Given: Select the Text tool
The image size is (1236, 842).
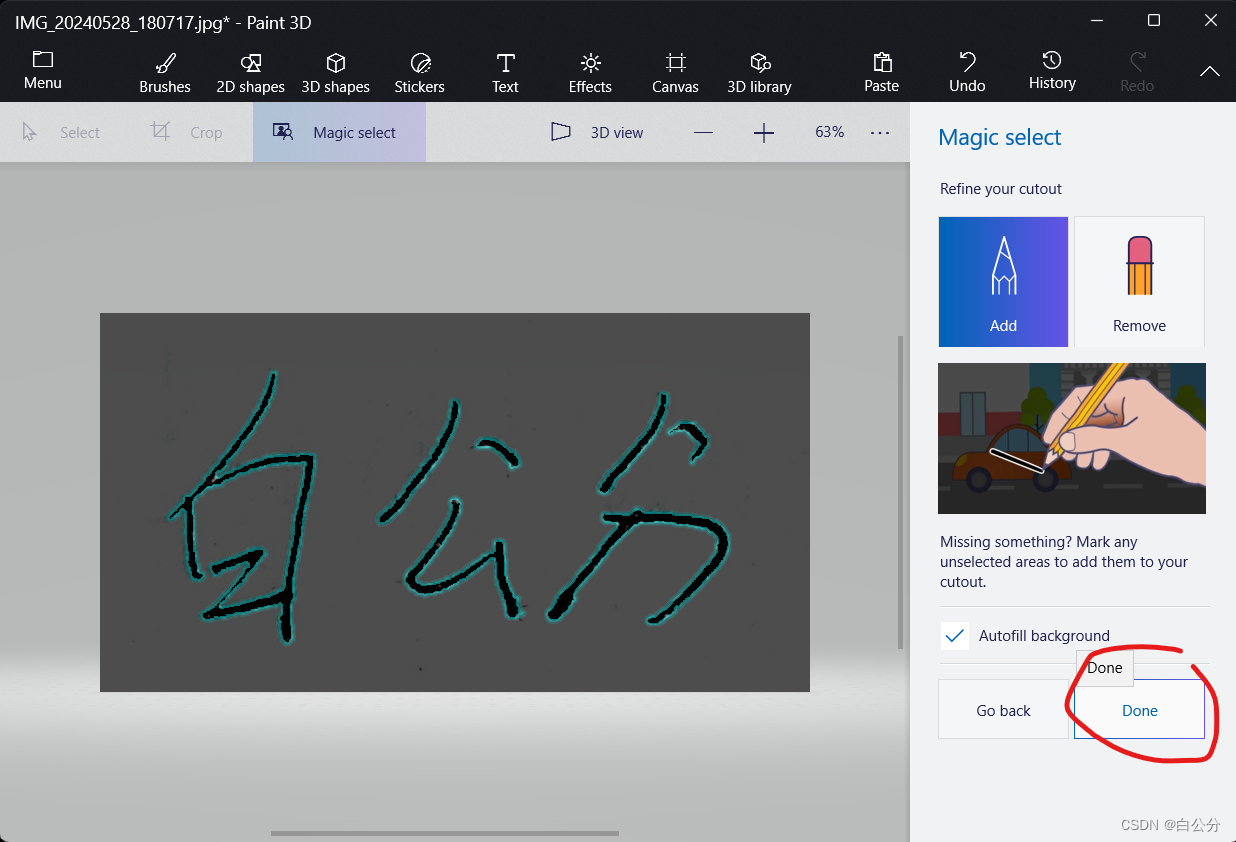Looking at the screenshot, I should tap(505, 70).
